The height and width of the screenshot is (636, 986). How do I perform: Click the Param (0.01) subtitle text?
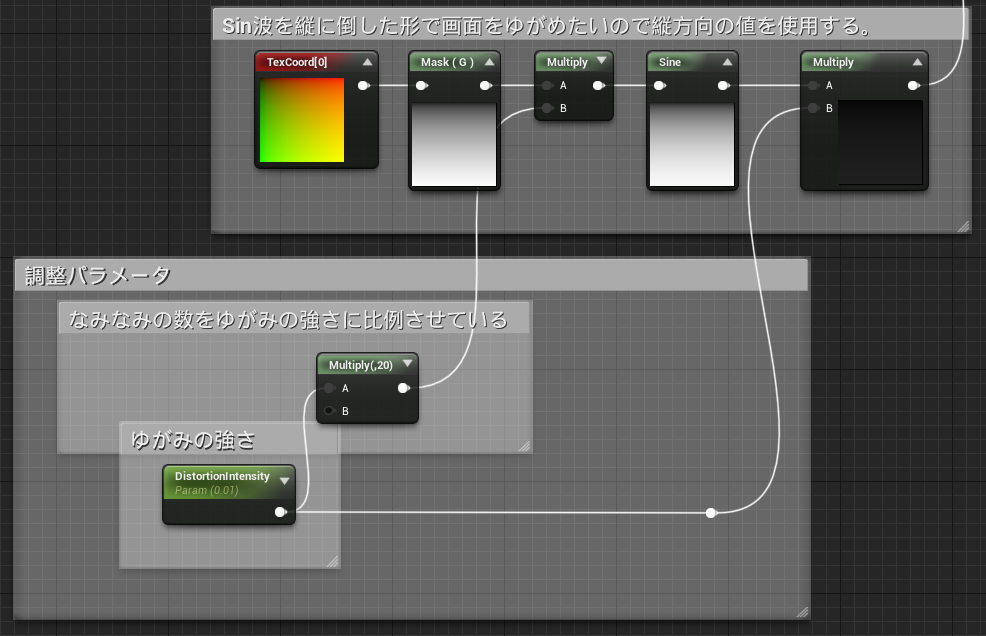click(x=206, y=490)
